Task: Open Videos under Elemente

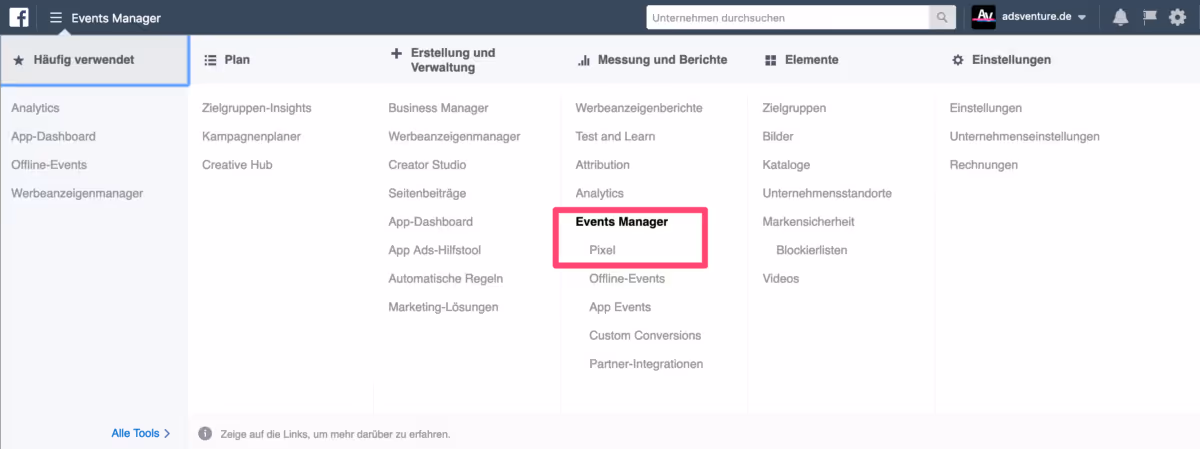Action: pyautogui.click(x=781, y=279)
